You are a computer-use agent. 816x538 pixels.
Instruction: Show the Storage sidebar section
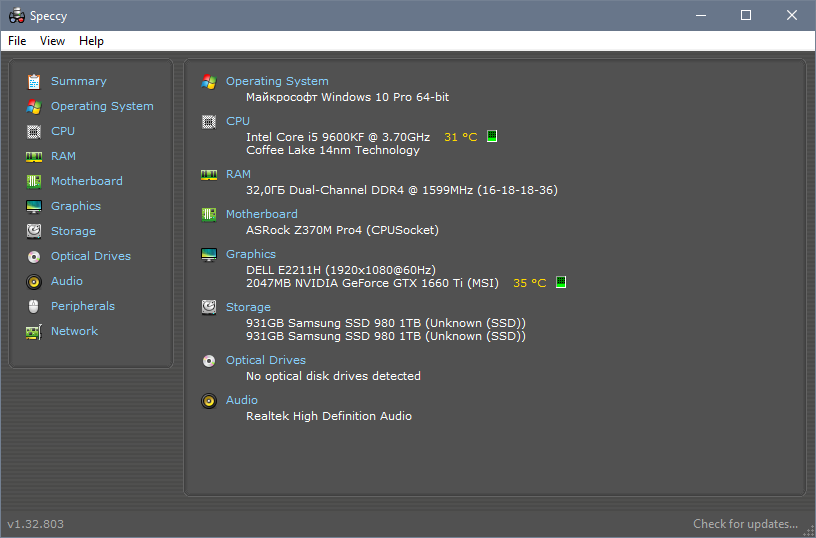73,231
